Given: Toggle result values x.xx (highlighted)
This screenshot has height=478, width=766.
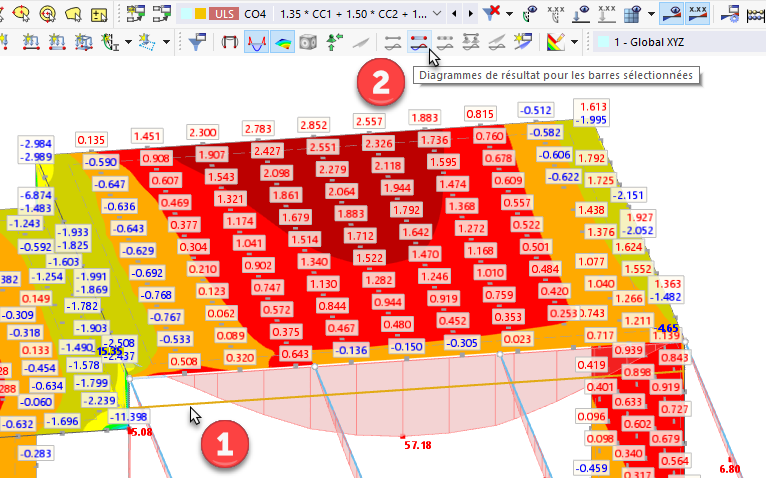Looking at the screenshot, I should [x=698, y=14].
